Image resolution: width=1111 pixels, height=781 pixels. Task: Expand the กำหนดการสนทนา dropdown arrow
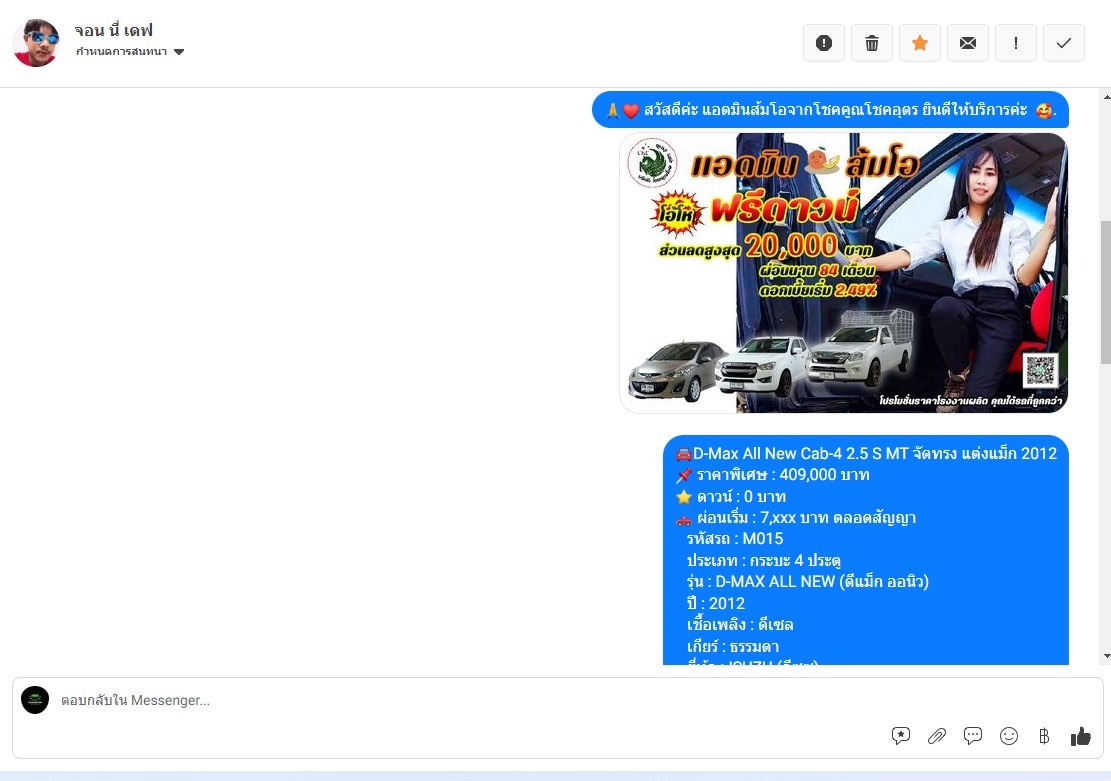click(179, 52)
